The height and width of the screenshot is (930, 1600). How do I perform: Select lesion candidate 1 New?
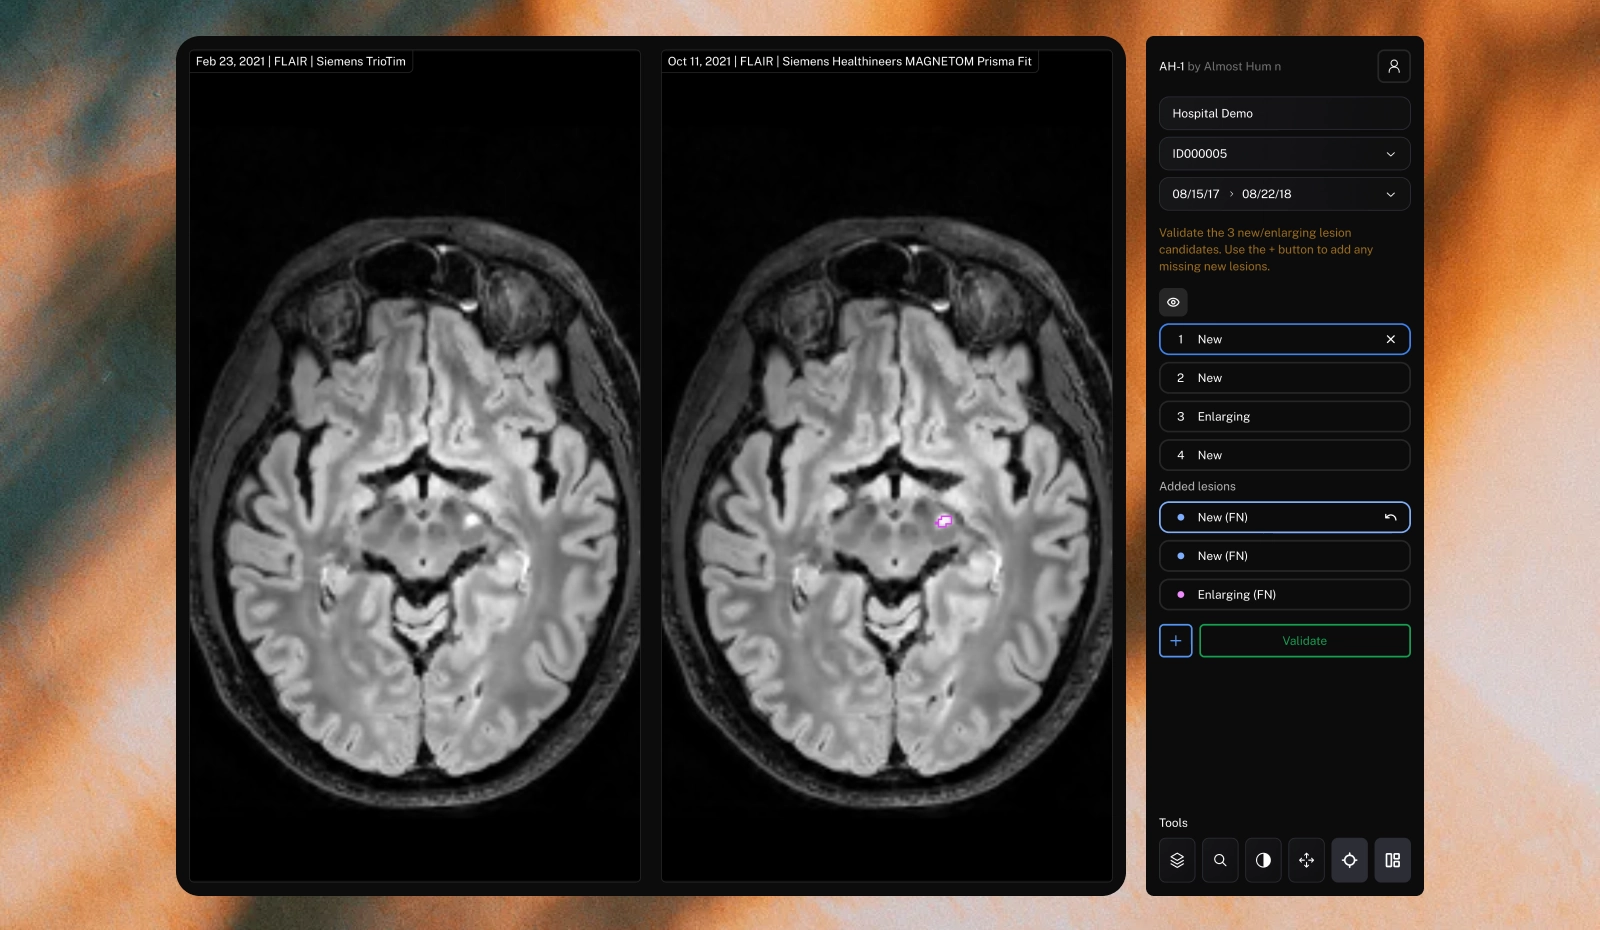(1285, 339)
